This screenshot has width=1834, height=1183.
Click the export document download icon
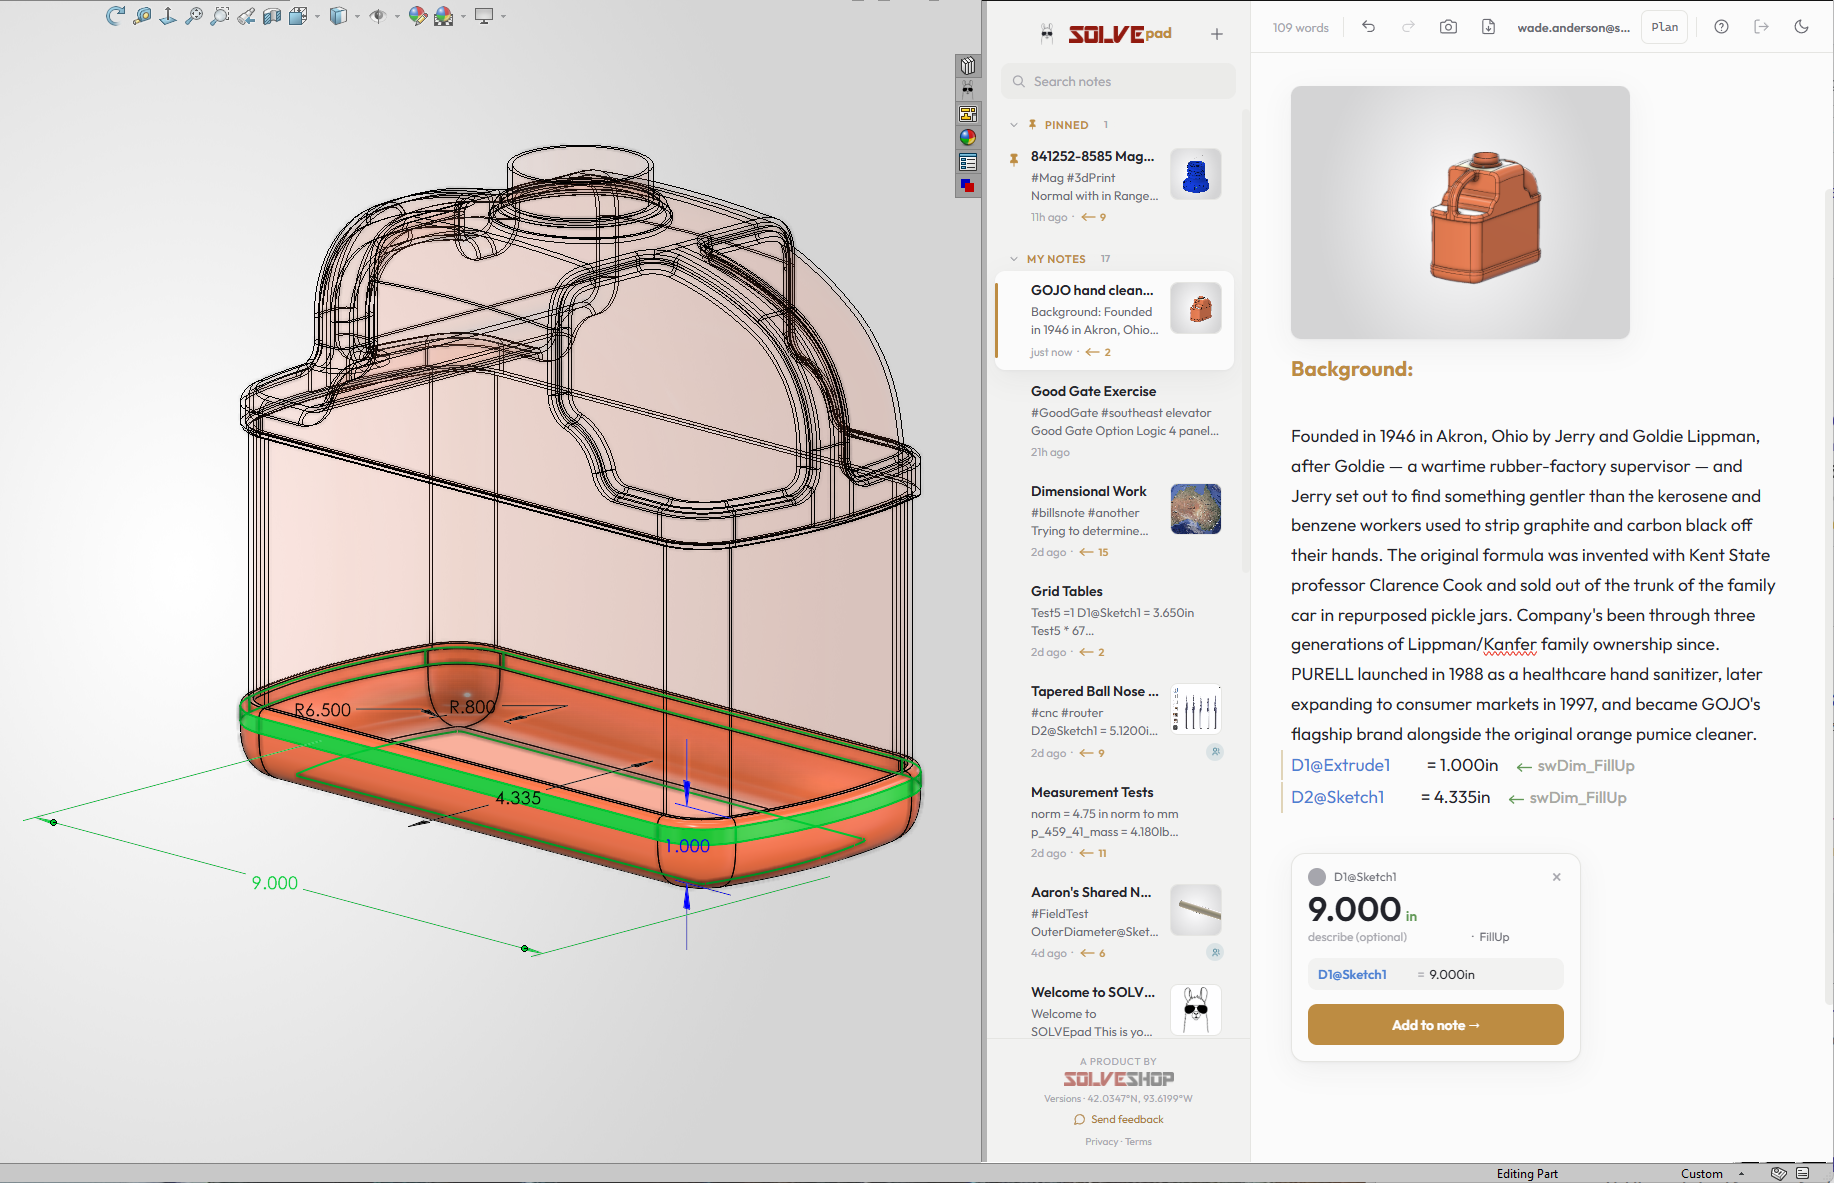tap(1488, 27)
